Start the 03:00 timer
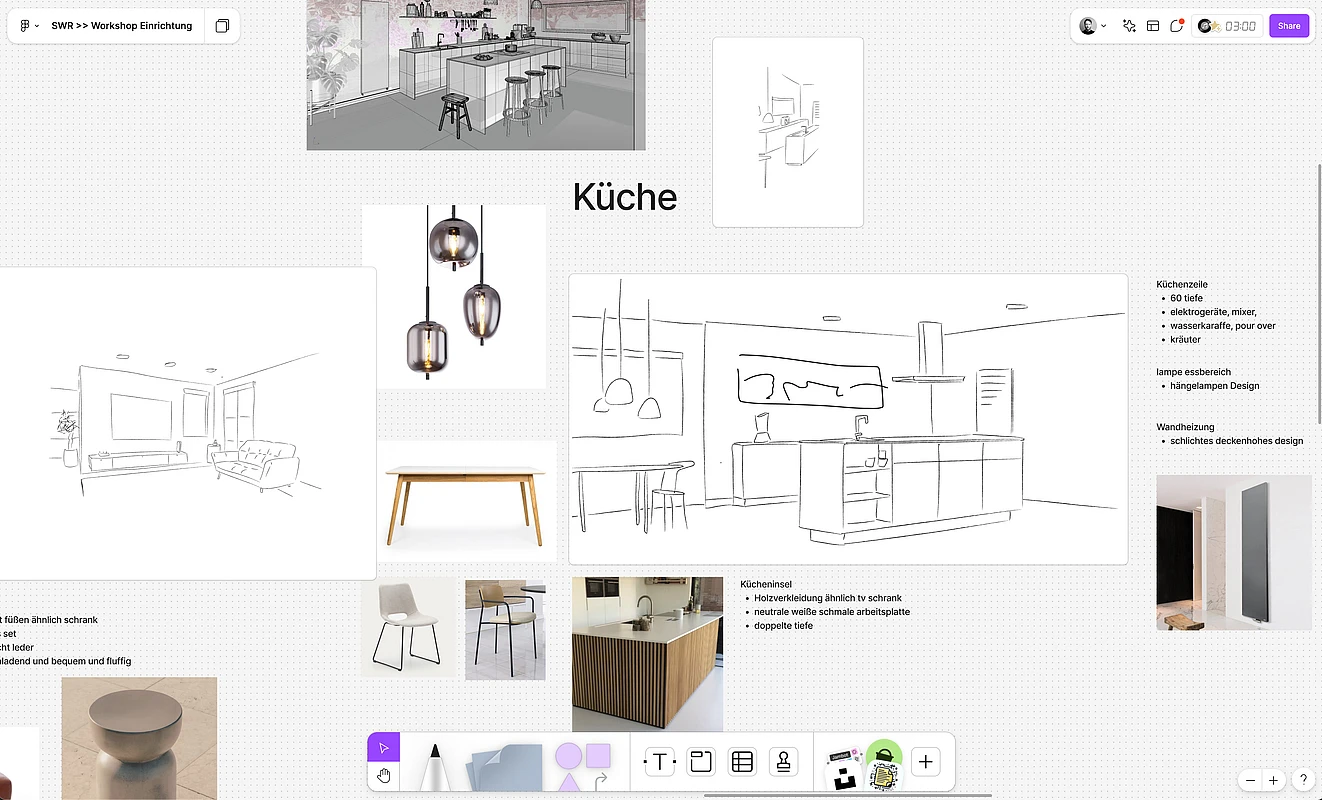This screenshot has height=800, width=1322. 1228,26
